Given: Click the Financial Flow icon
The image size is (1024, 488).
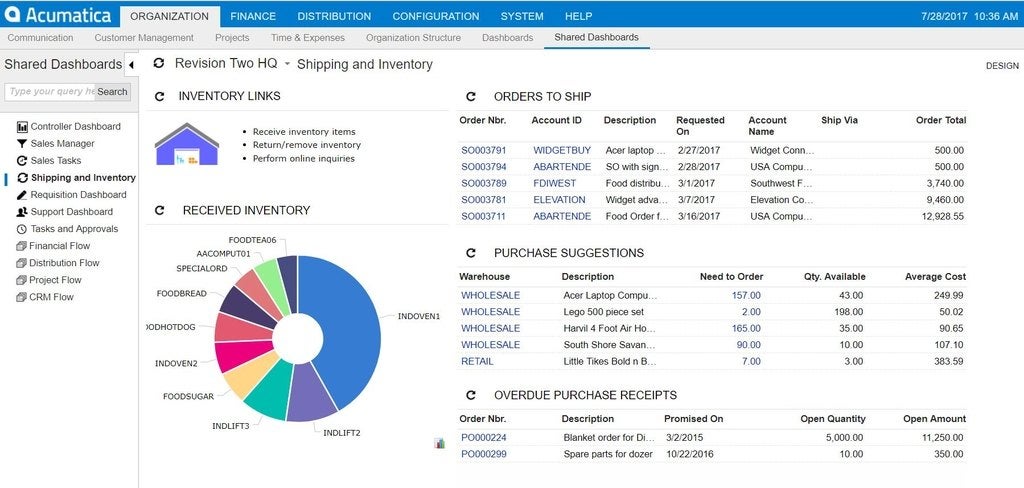Looking at the screenshot, I should click(22, 246).
